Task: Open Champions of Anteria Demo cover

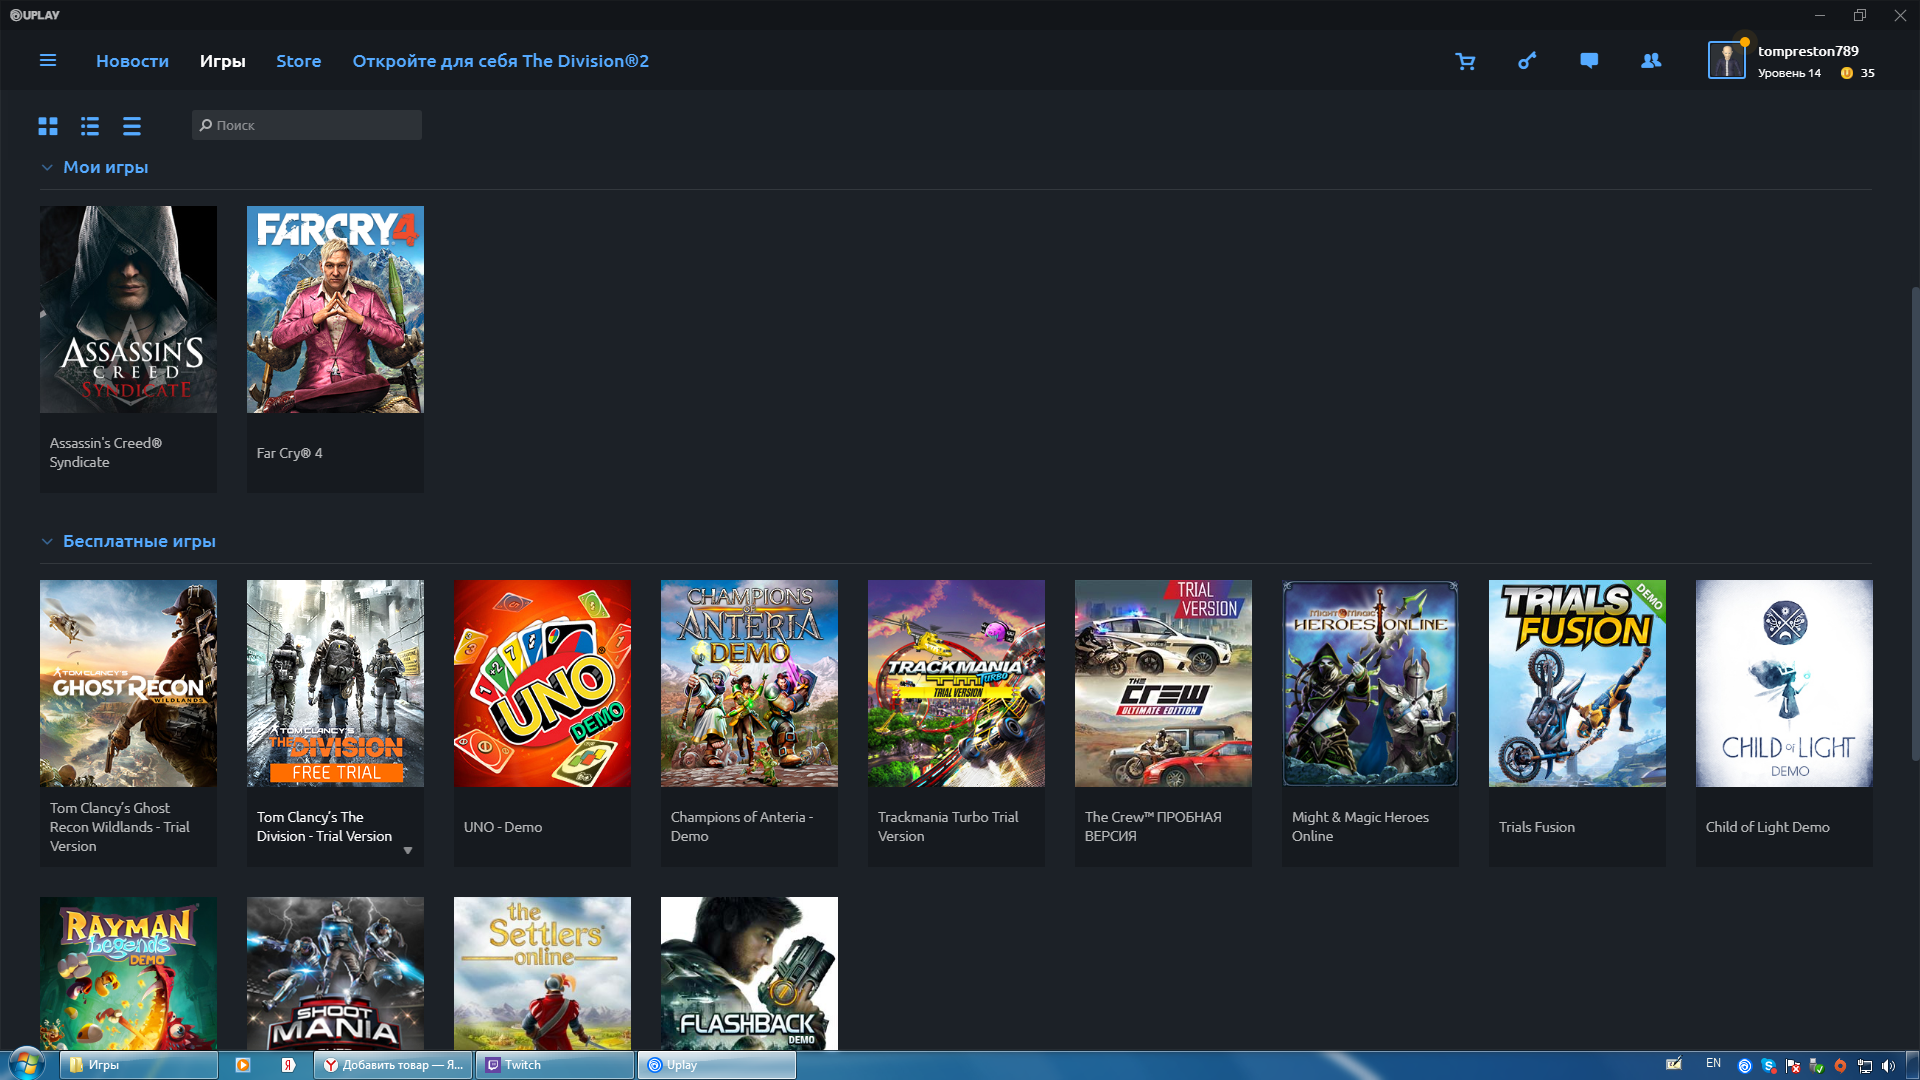Action: click(749, 683)
